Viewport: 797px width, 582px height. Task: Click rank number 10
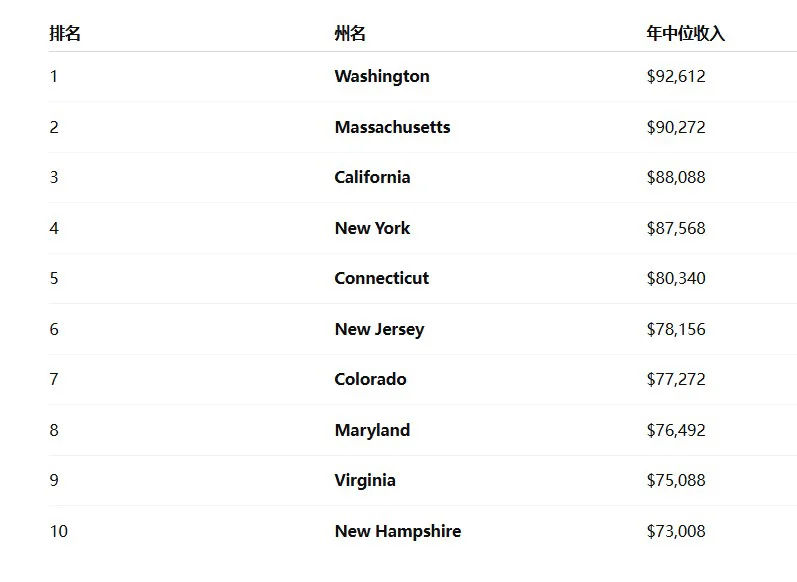point(59,531)
